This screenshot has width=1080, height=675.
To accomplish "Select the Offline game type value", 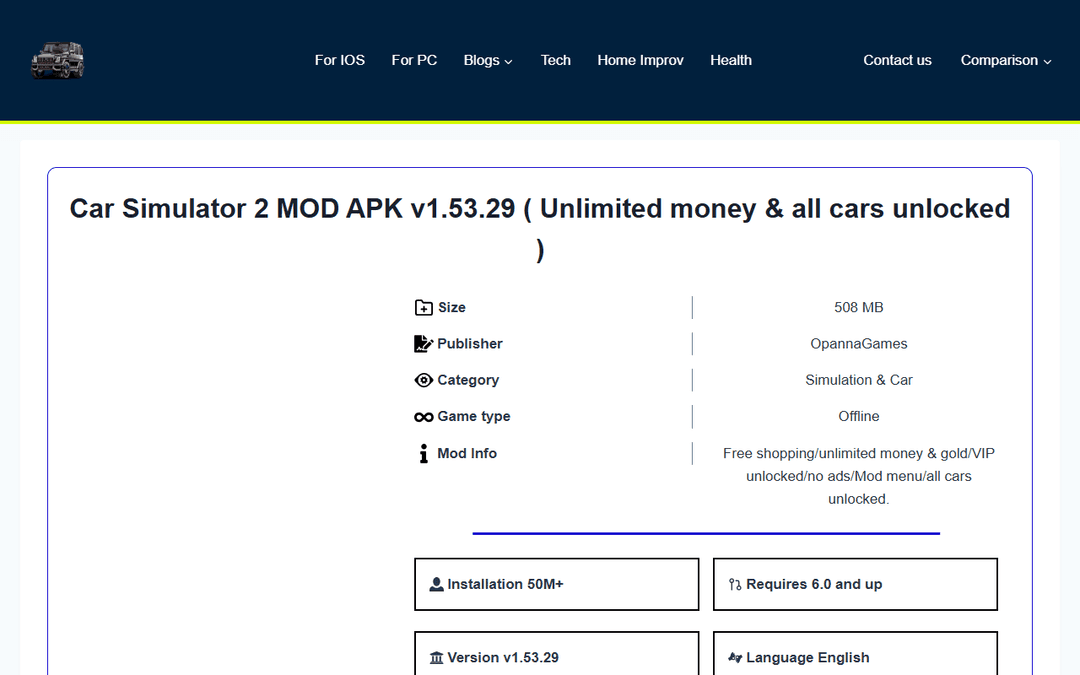I will [858, 417].
